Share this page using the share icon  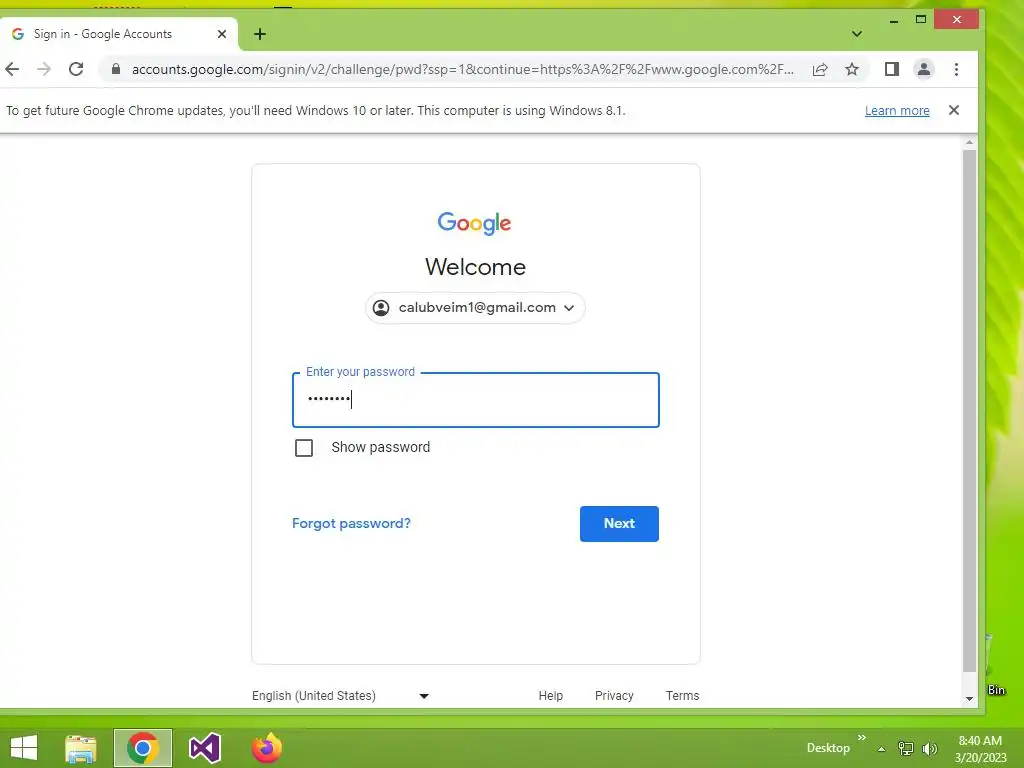tap(820, 69)
